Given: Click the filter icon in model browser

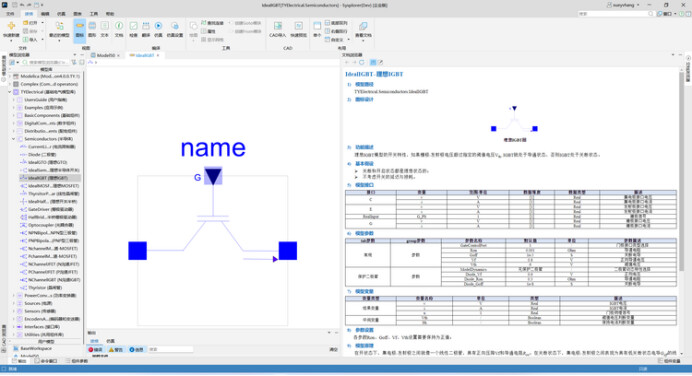Looking at the screenshot, I should tap(74, 62).
